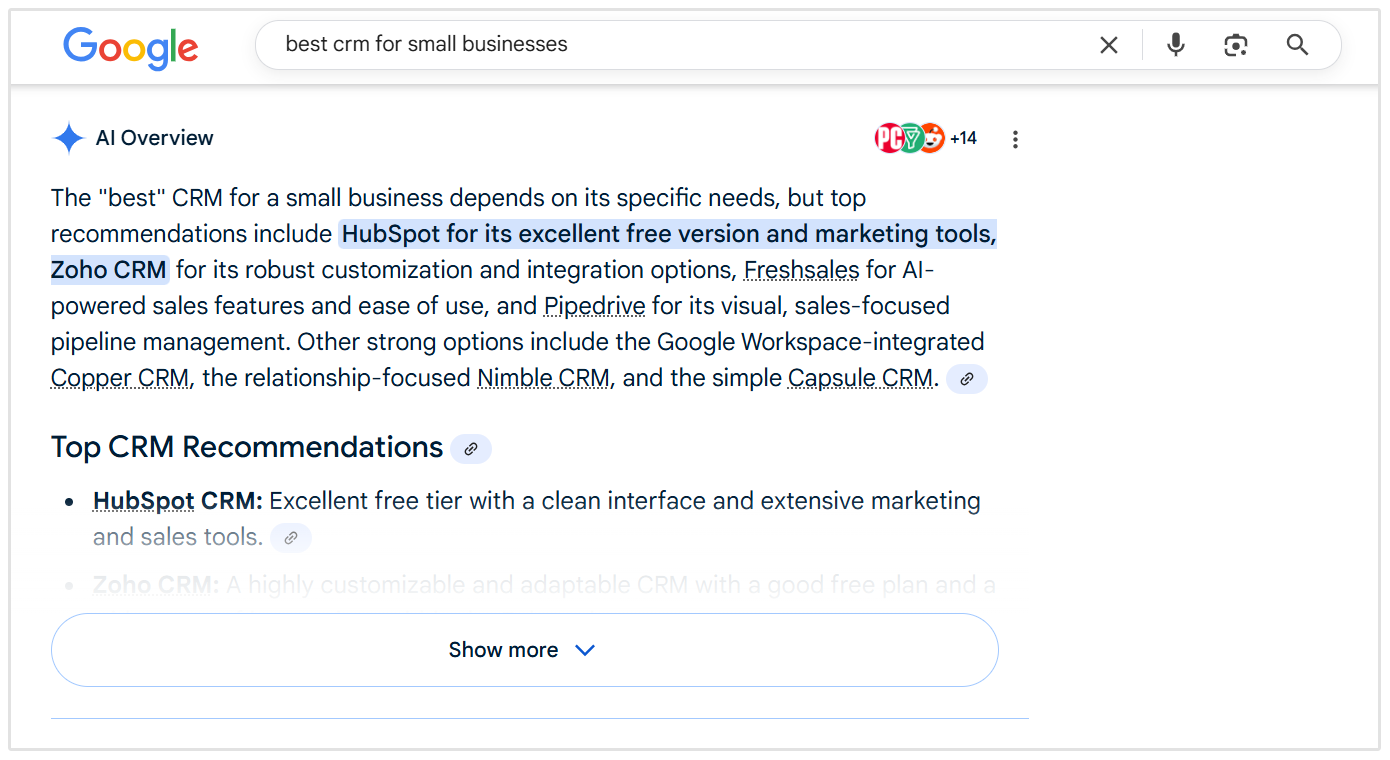Open the Pipedrive underlined link
The width and height of the screenshot is (1390, 760).
[594, 306]
